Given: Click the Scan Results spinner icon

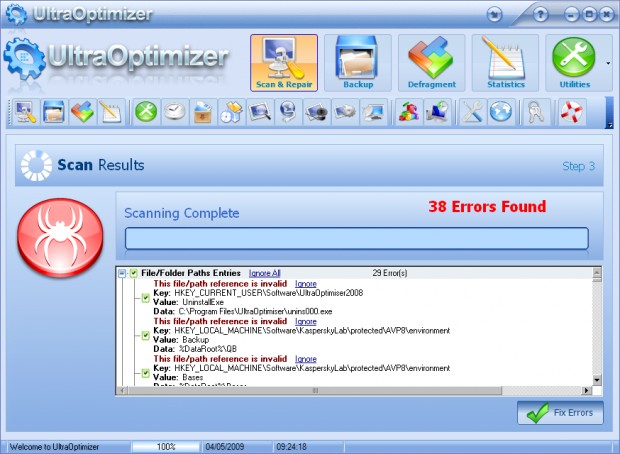Looking at the screenshot, I should pos(36,165).
